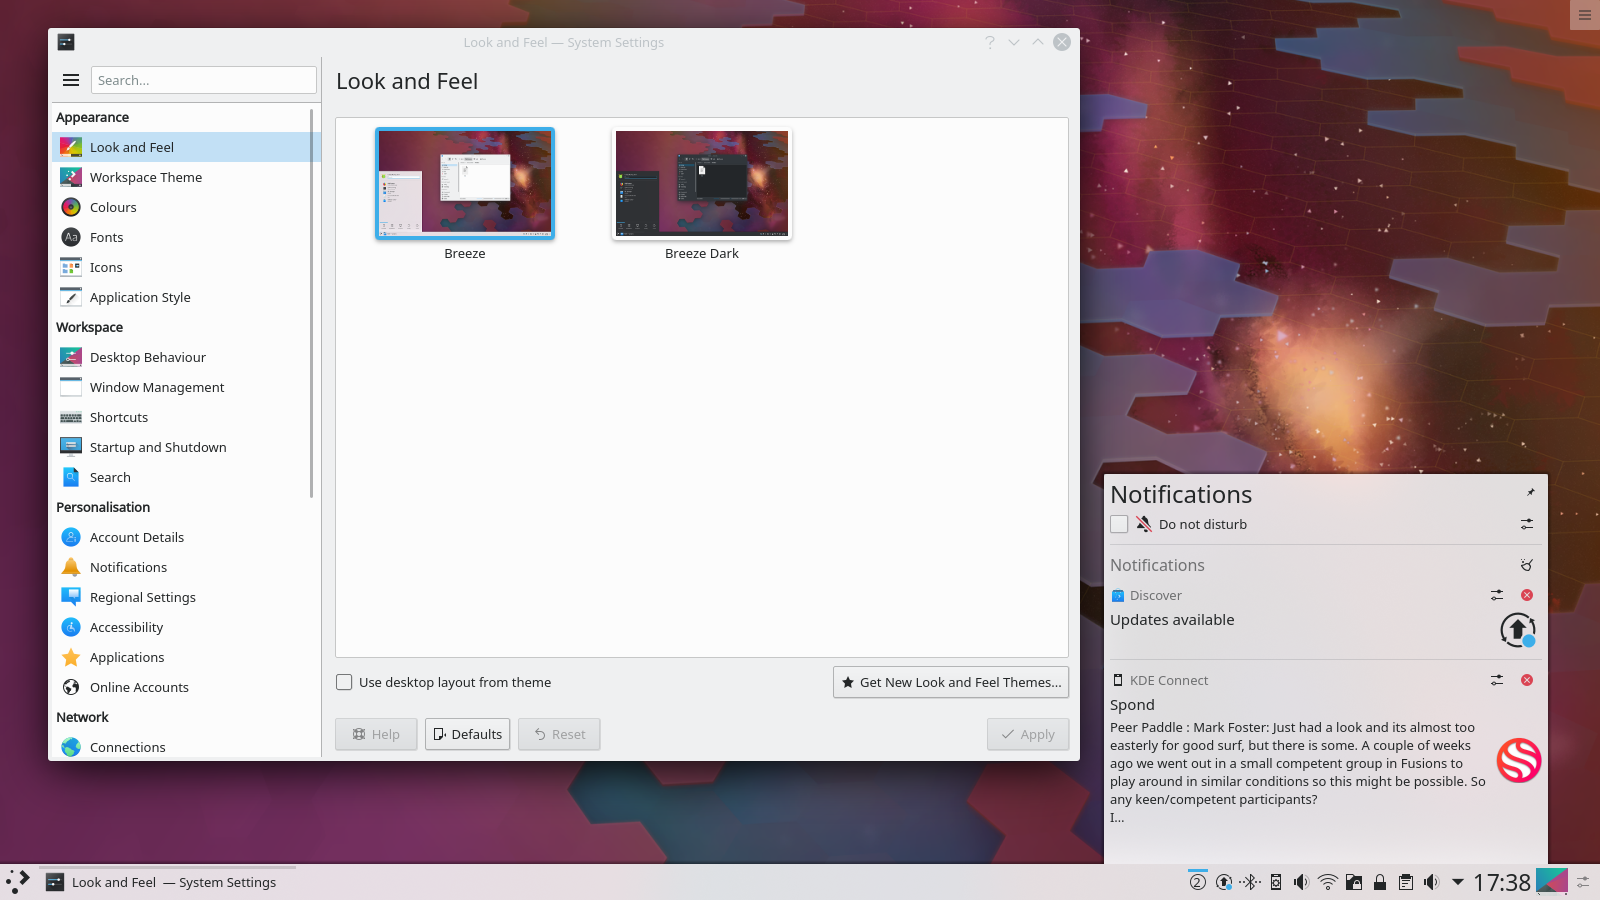The height and width of the screenshot is (900, 1600).
Task: Open the clipboard tray icon
Action: coord(1406,882)
